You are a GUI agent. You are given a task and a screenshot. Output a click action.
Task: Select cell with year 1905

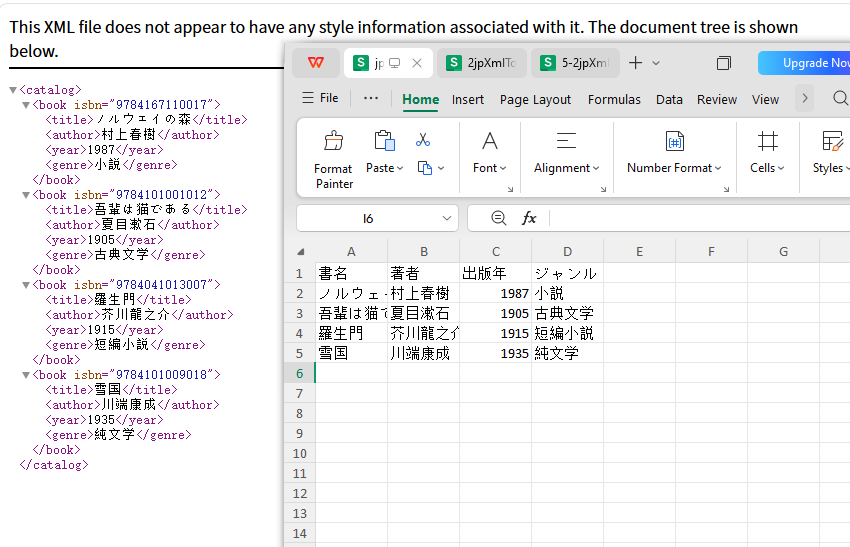[x=495, y=313]
